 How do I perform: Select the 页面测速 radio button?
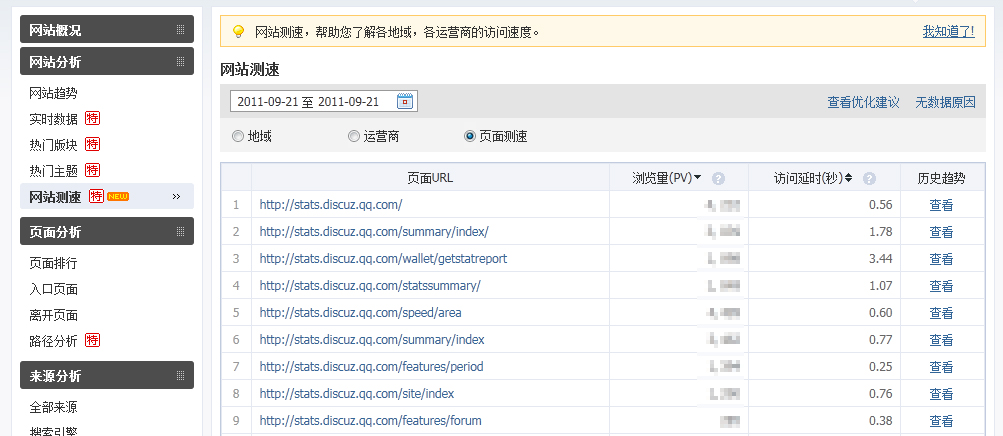tap(470, 136)
